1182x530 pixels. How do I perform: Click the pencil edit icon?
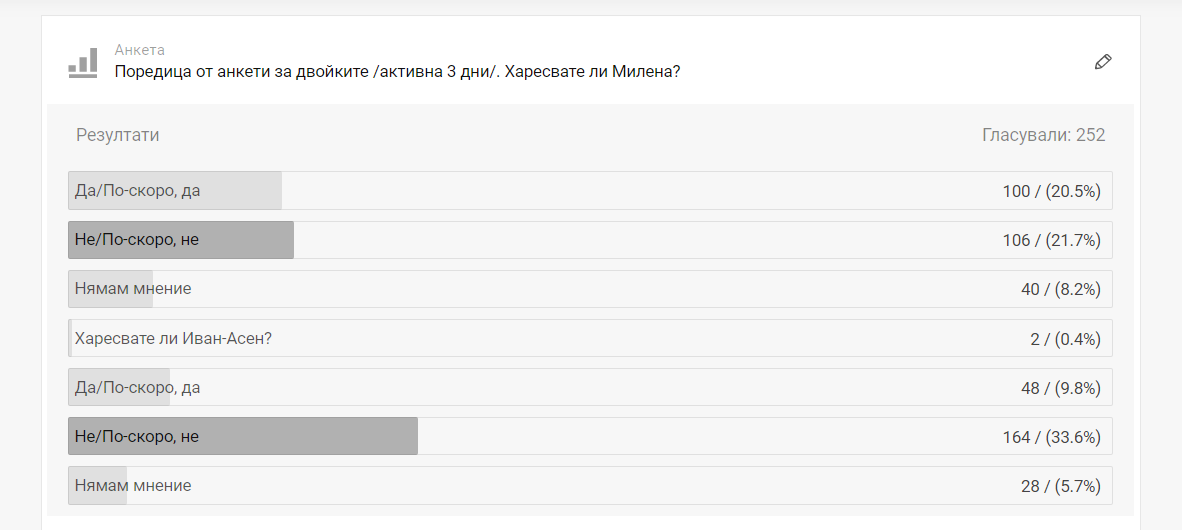click(1103, 62)
